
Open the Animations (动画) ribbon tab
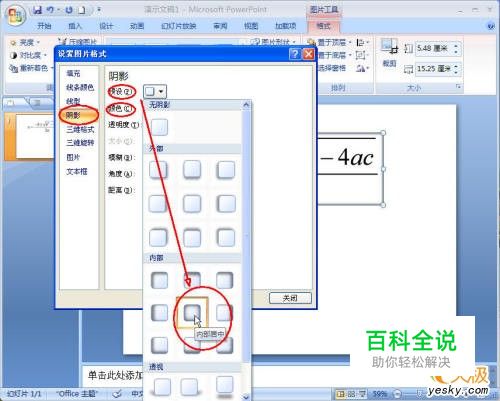[137, 26]
